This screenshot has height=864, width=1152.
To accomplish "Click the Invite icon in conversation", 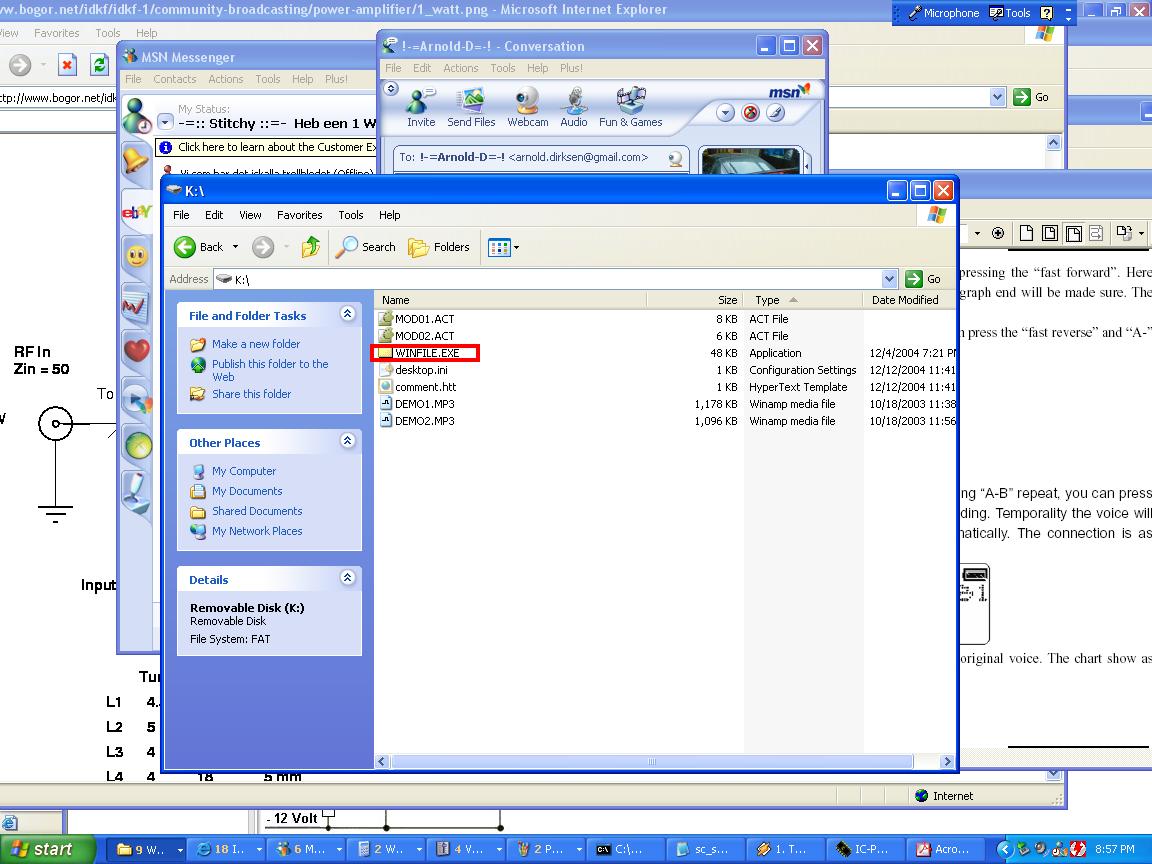I will click(x=421, y=107).
